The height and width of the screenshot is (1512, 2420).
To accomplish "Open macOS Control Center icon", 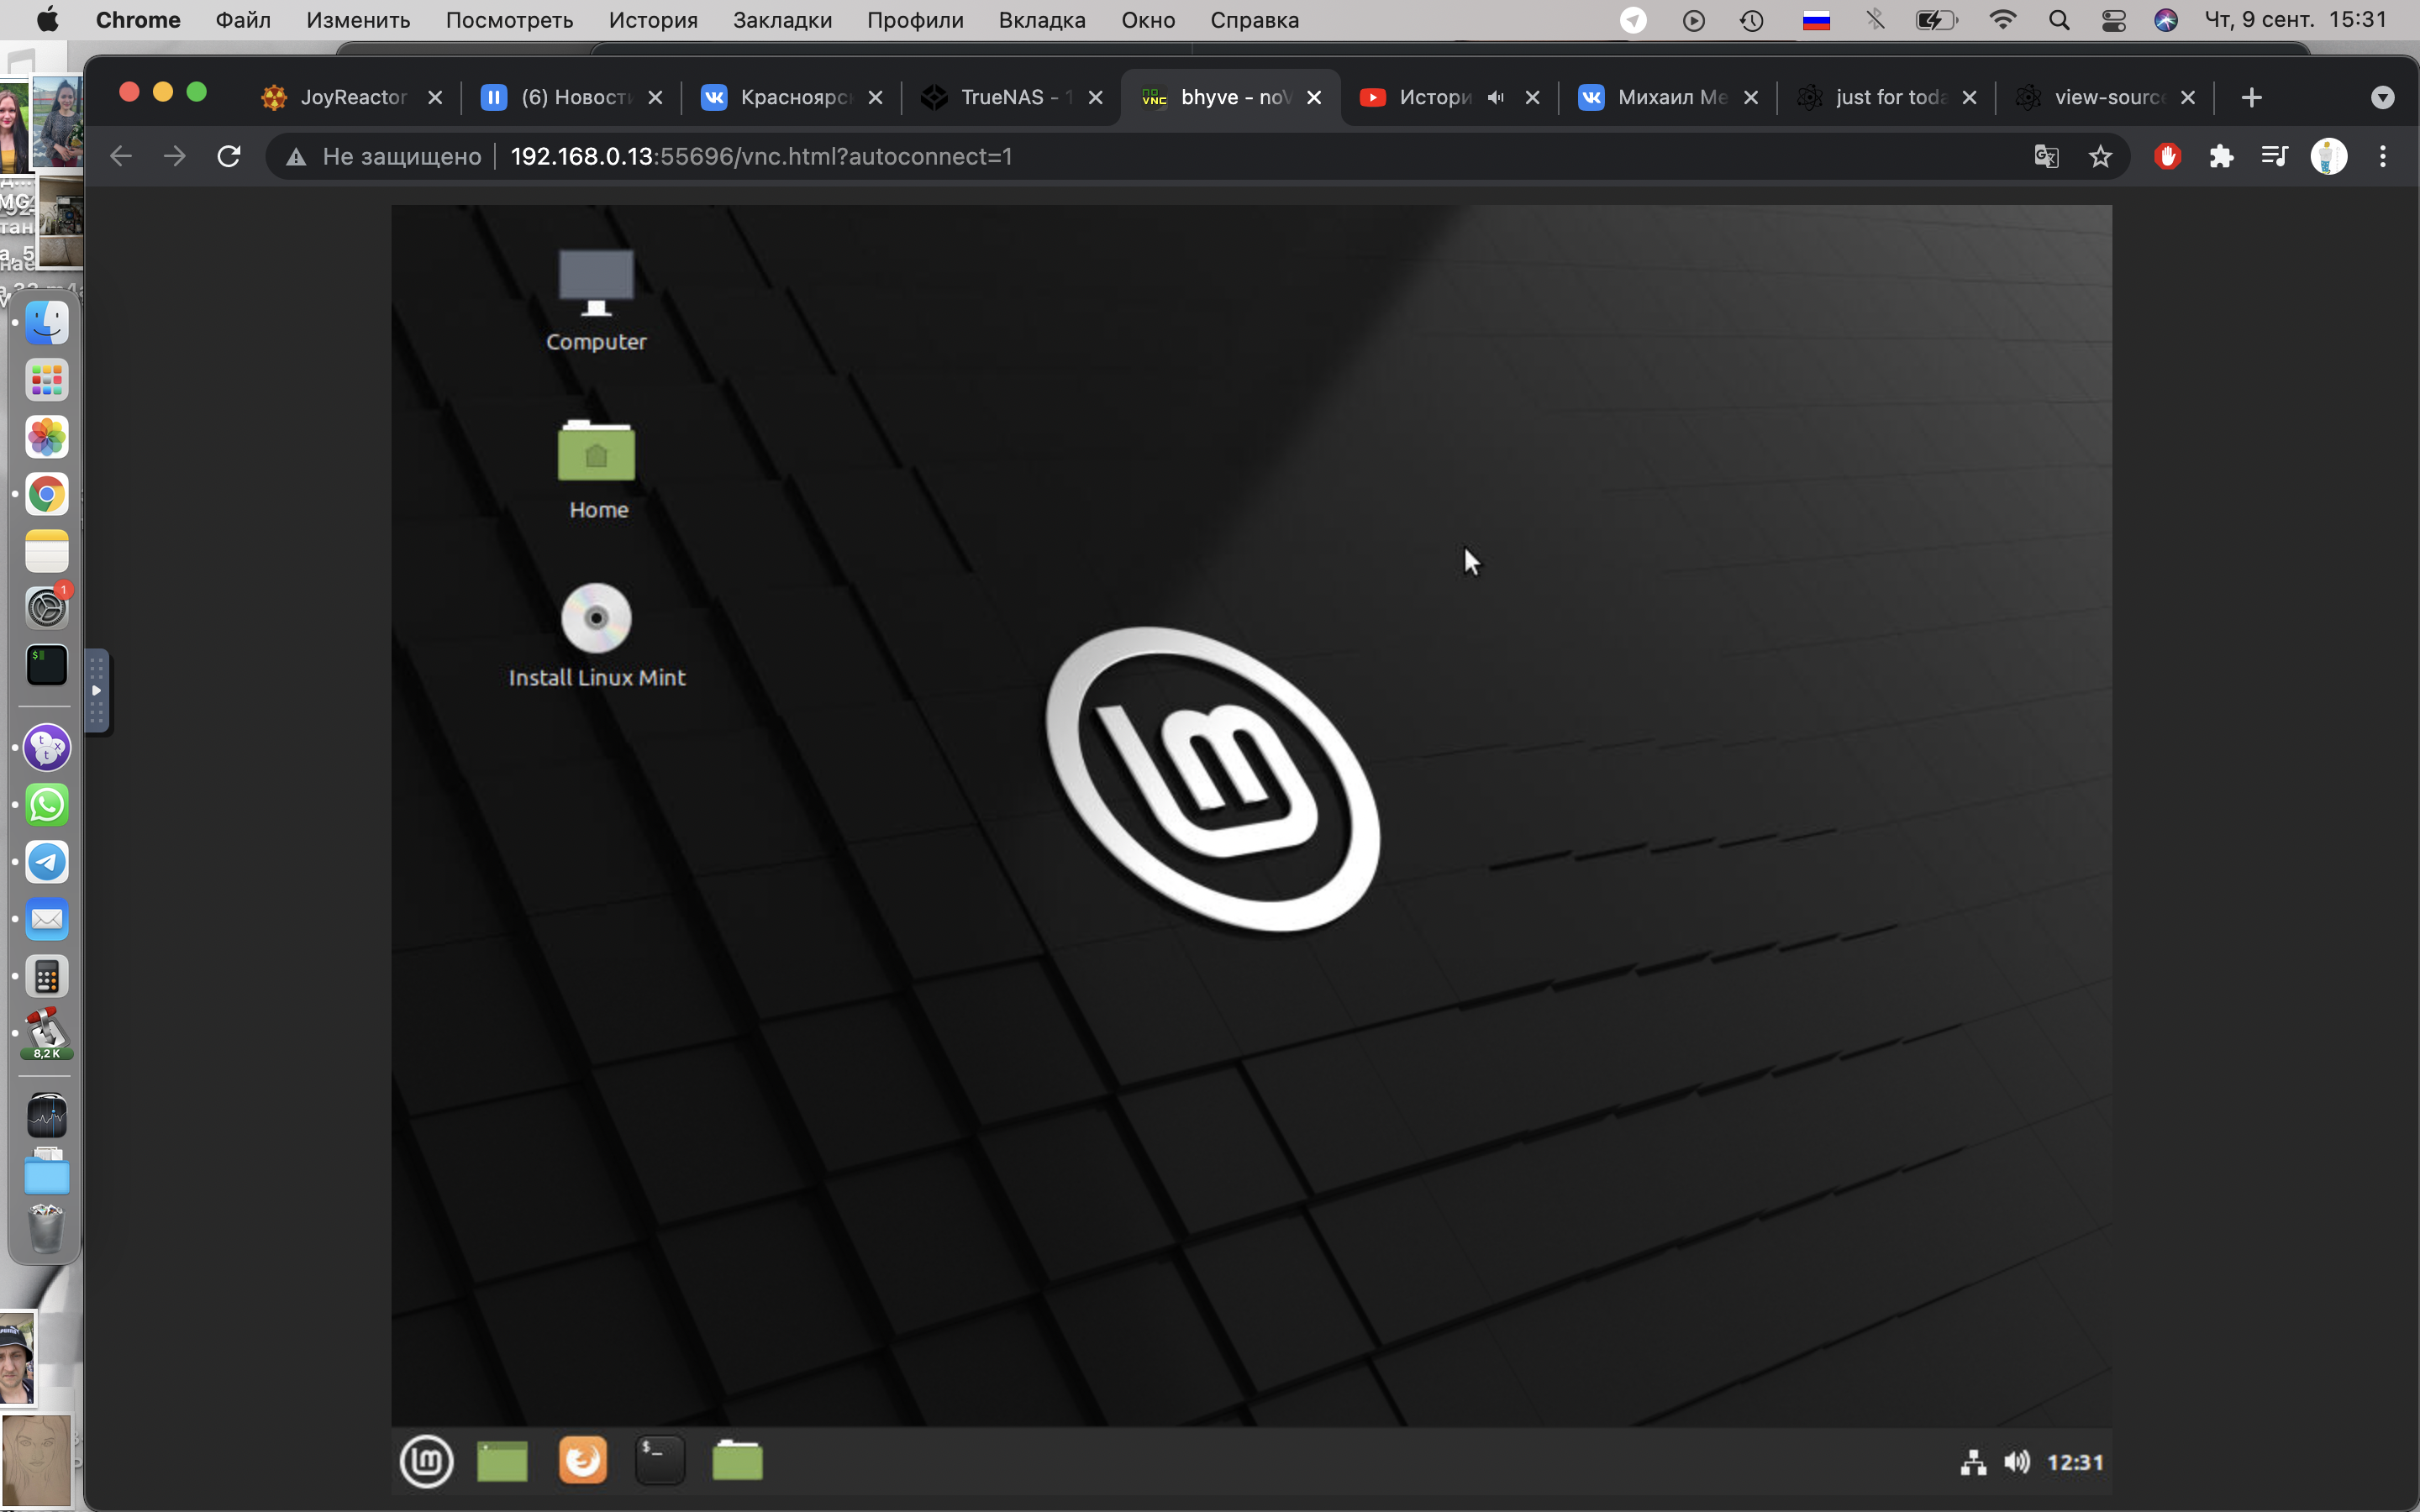I will (2113, 20).
